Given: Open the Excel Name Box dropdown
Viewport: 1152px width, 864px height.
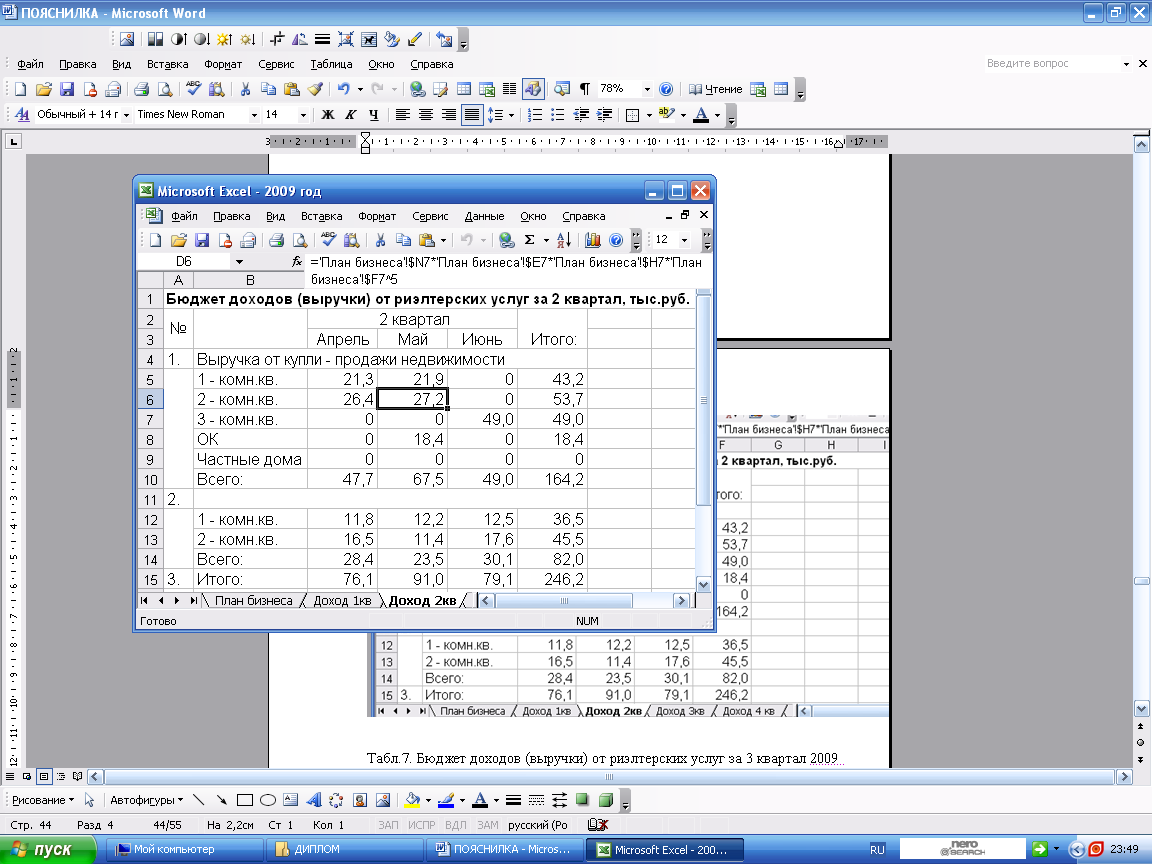Looking at the screenshot, I should point(239,261).
